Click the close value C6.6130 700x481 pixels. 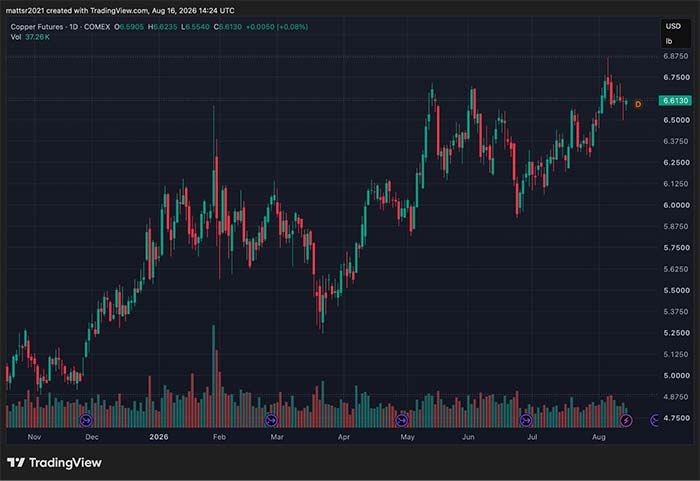click(228, 27)
